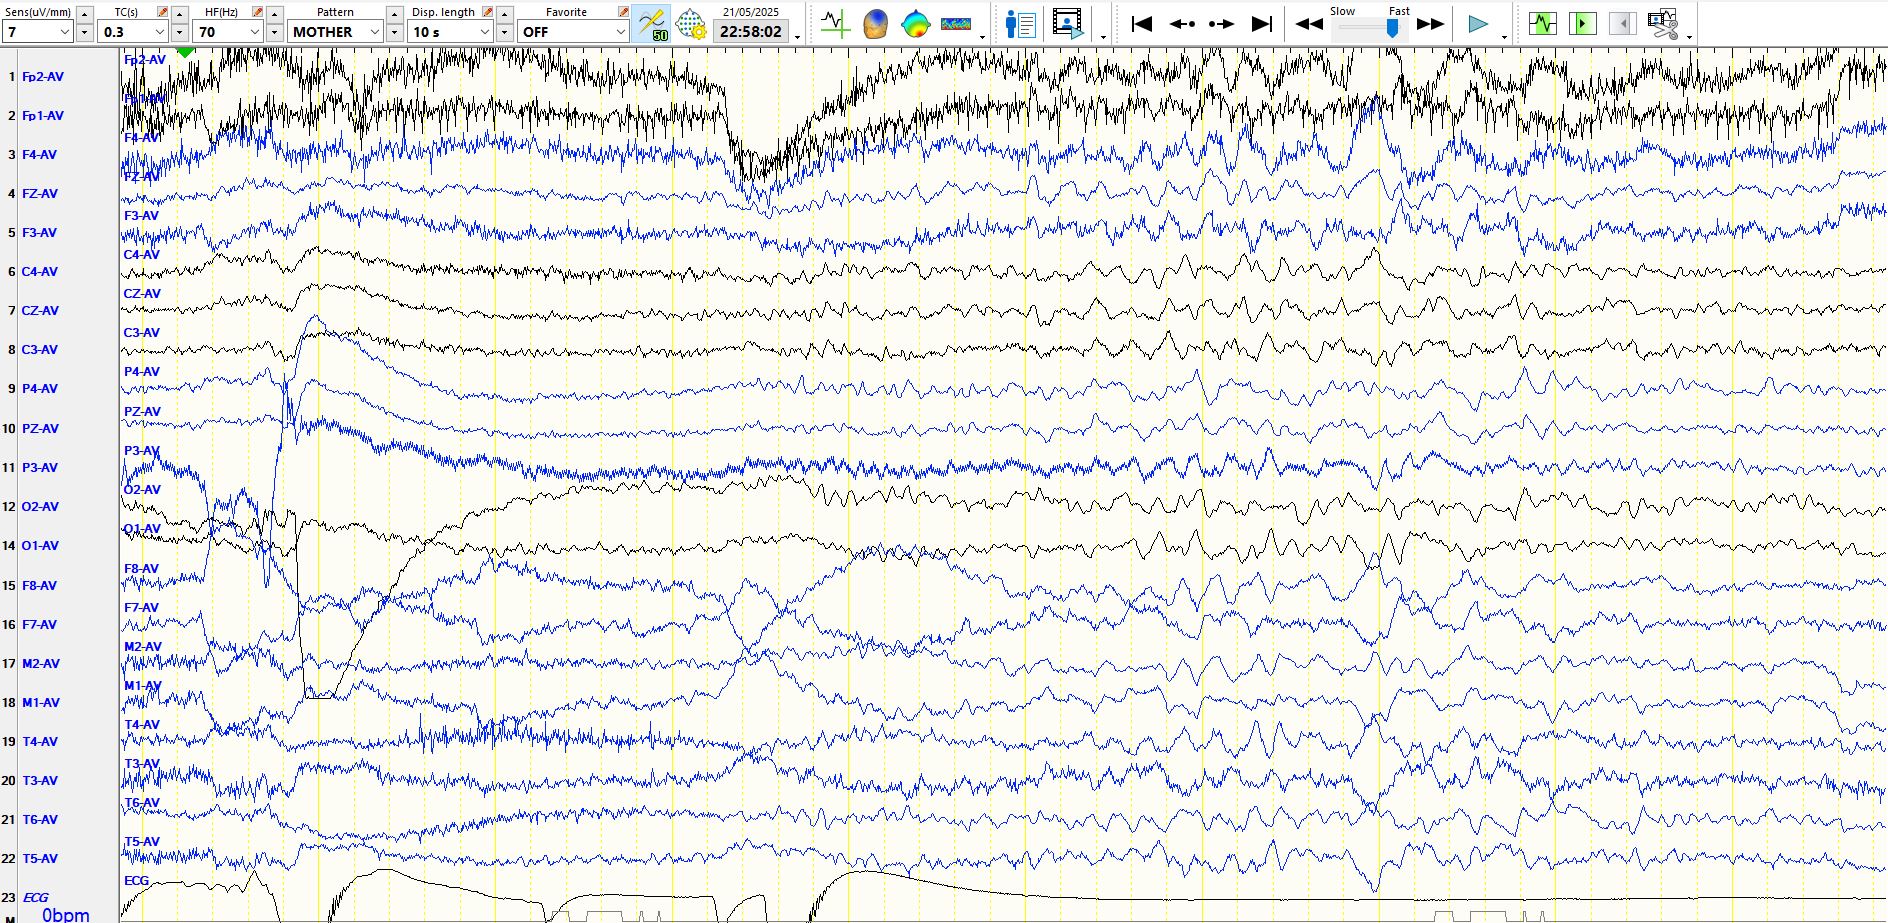Open the Pattern dropdown showing MOTHER
This screenshot has height=923, width=1888.
[x=336, y=32]
